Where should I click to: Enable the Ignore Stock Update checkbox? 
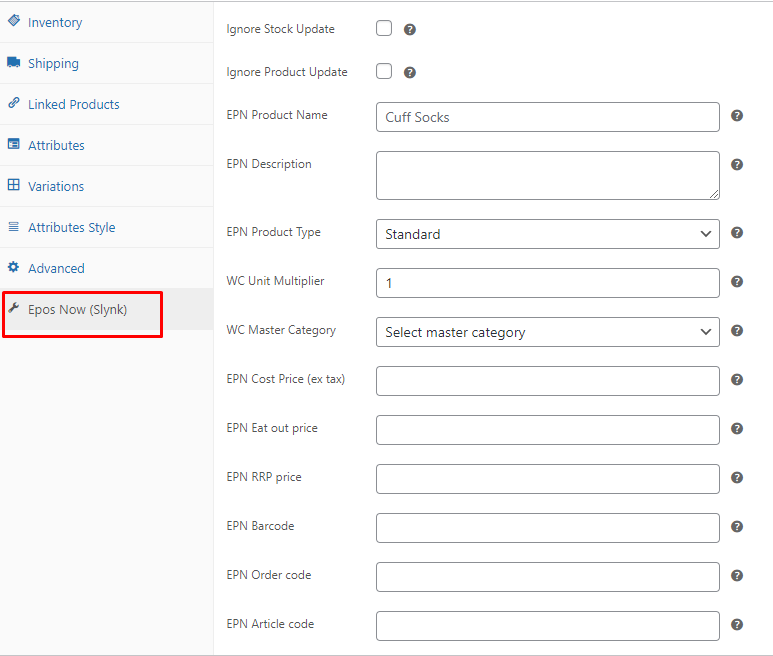click(x=384, y=28)
